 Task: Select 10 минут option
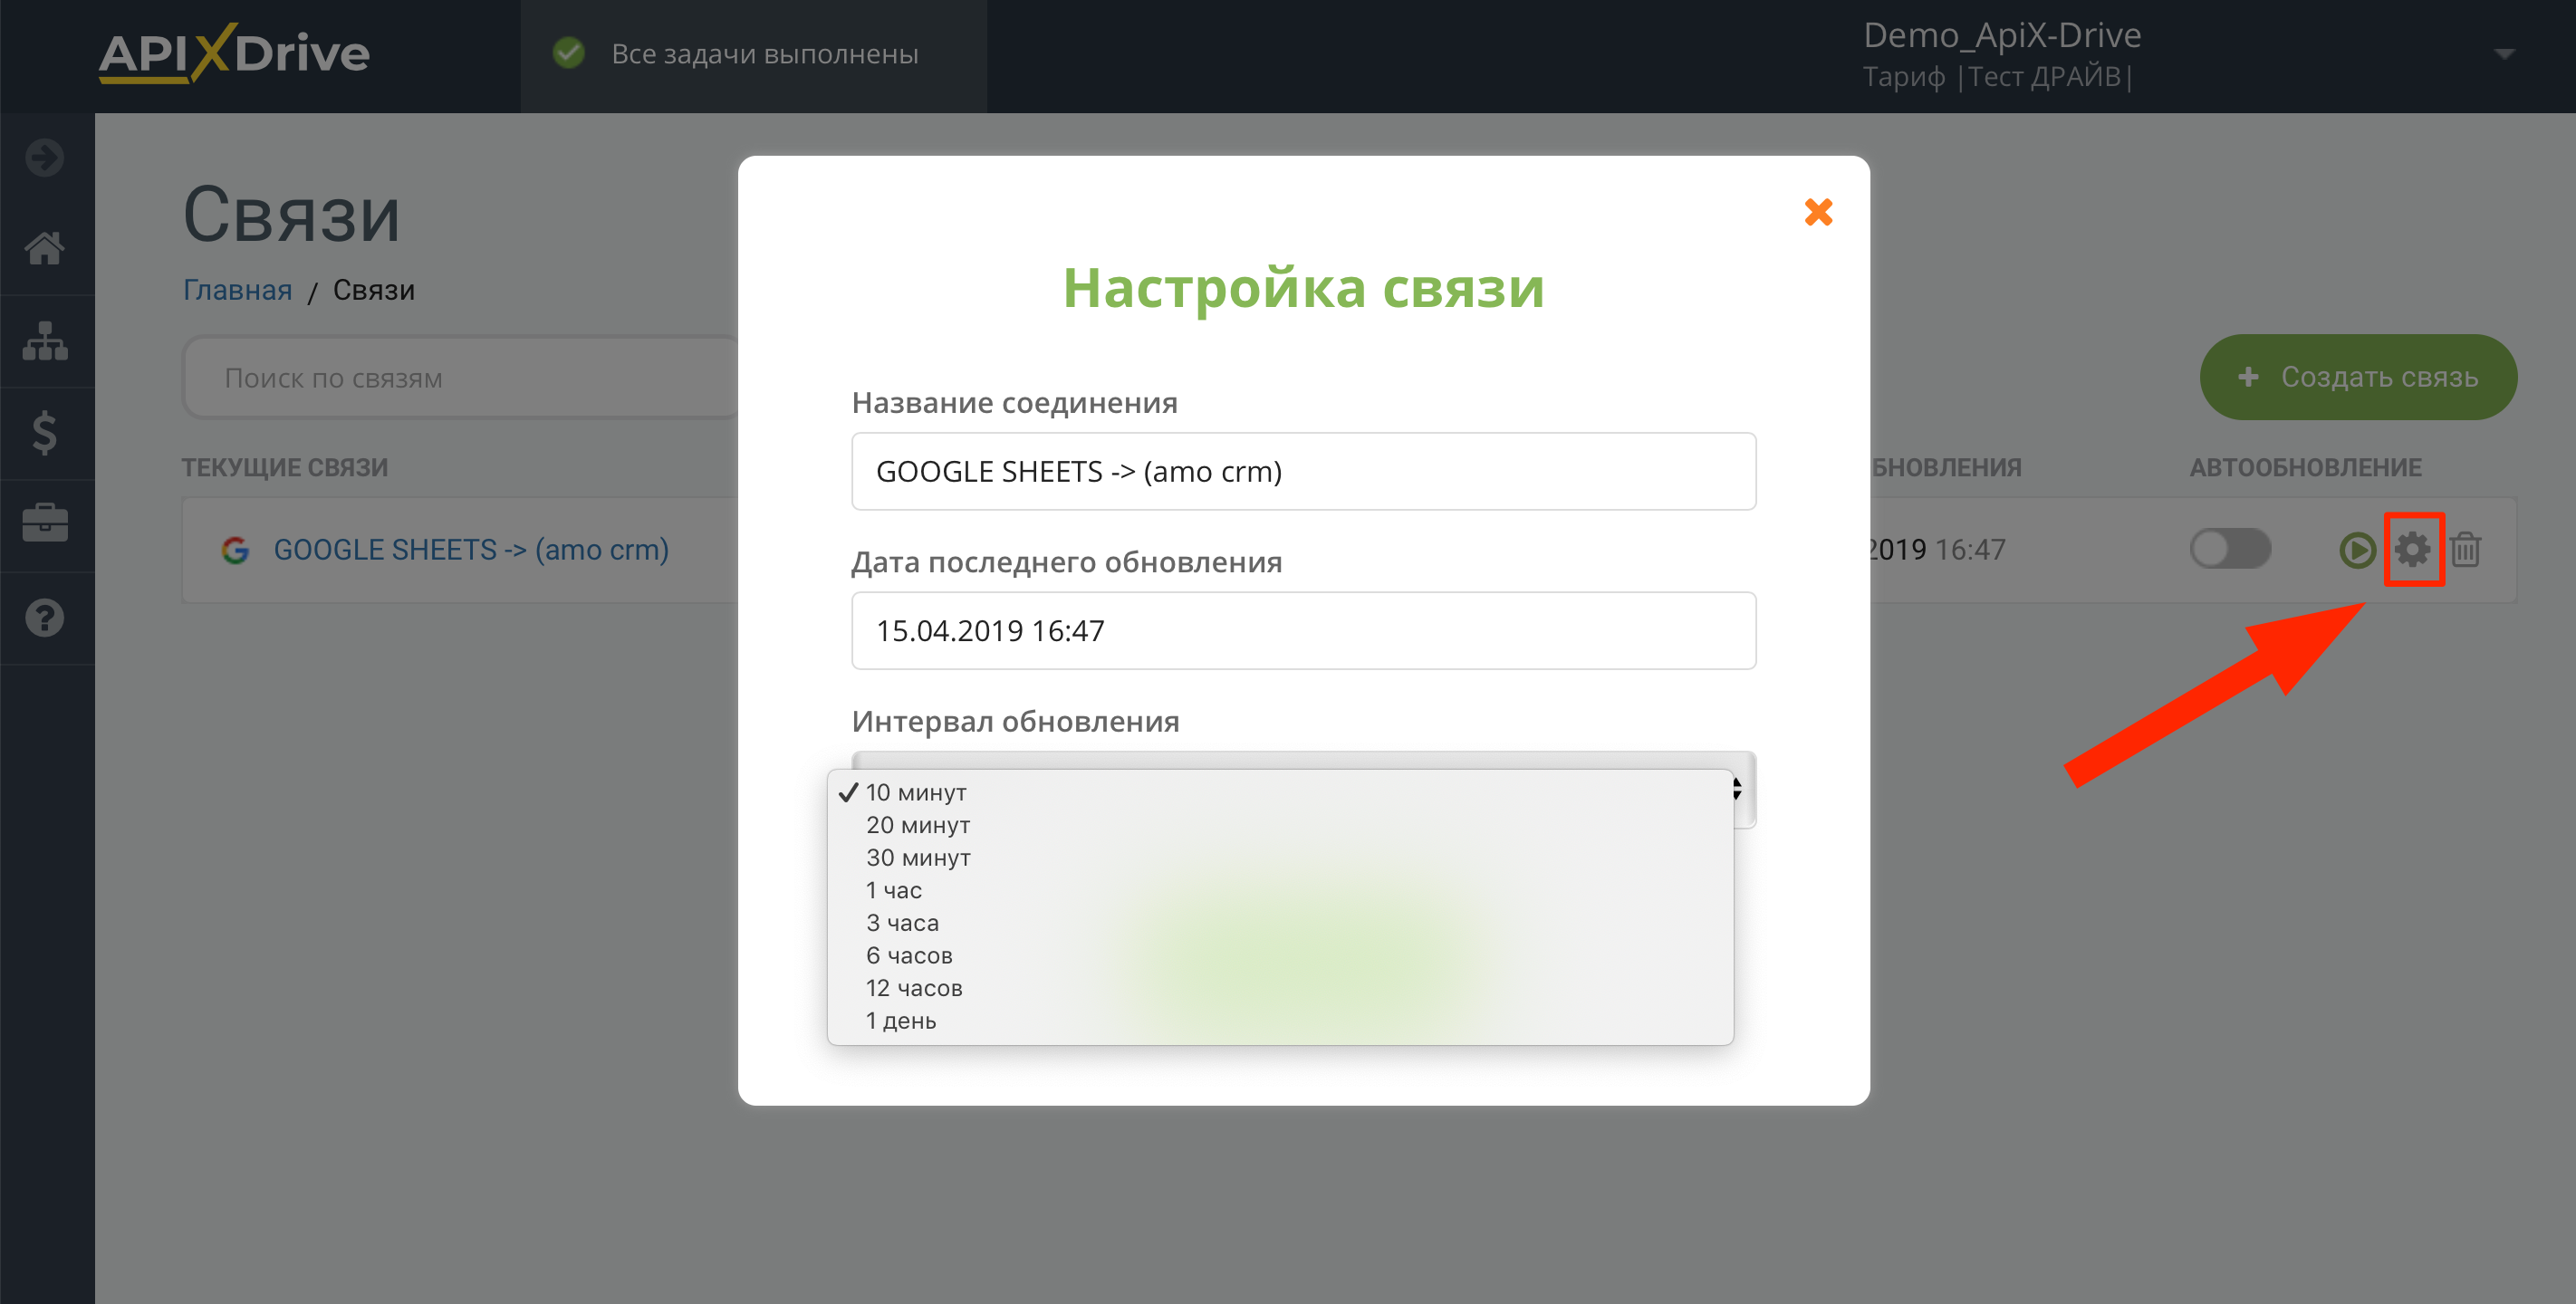(1280, 792)
